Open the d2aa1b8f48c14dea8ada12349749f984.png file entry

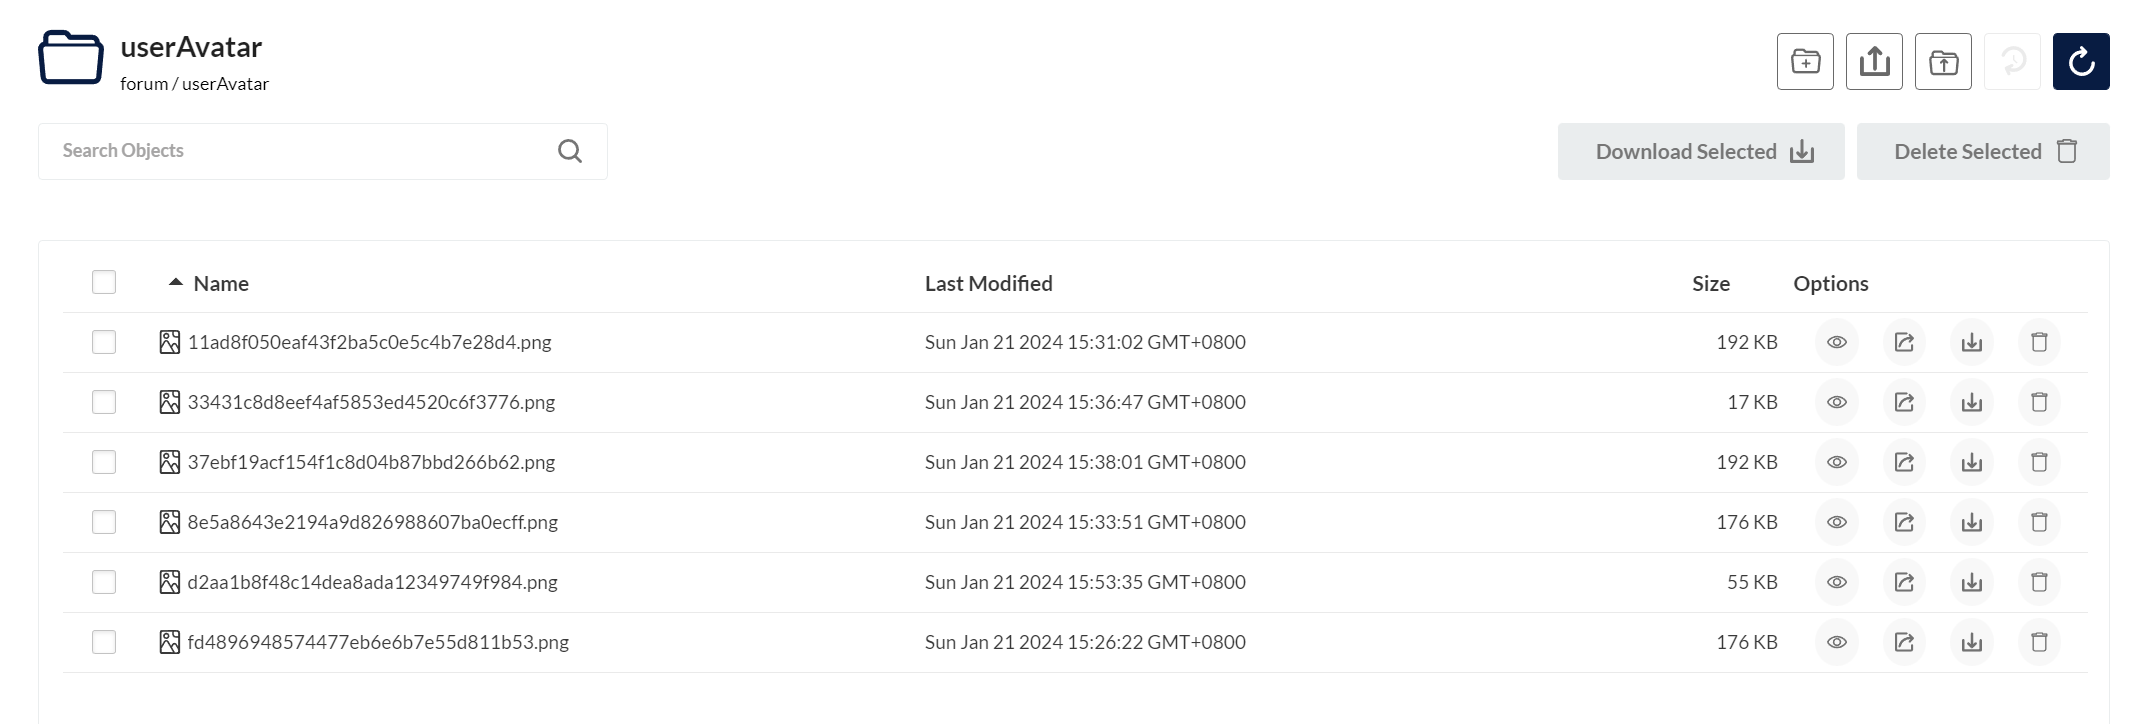(372, 583)
